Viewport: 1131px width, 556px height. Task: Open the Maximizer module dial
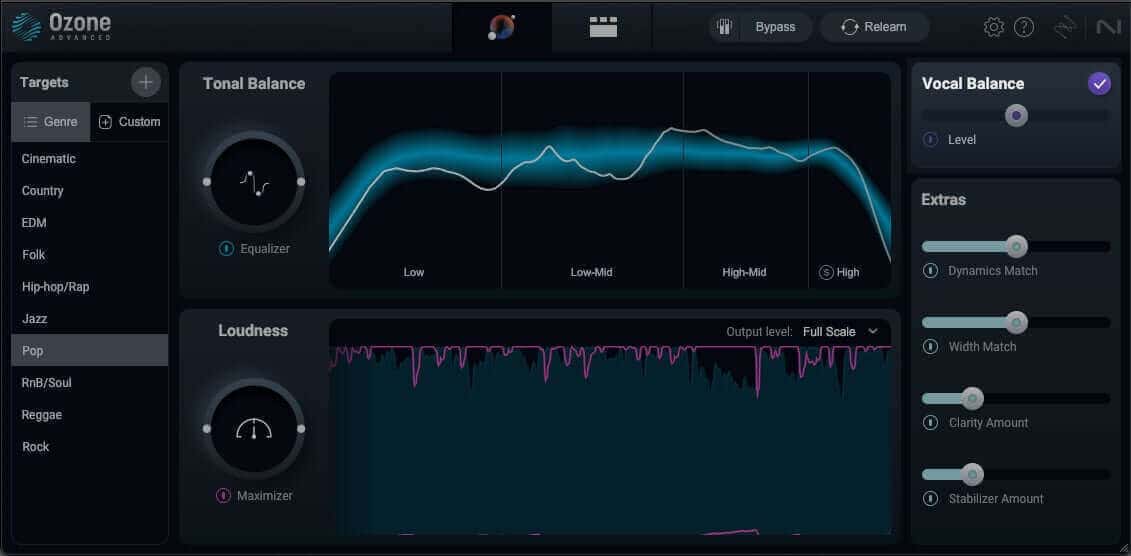tap(254, 429)
